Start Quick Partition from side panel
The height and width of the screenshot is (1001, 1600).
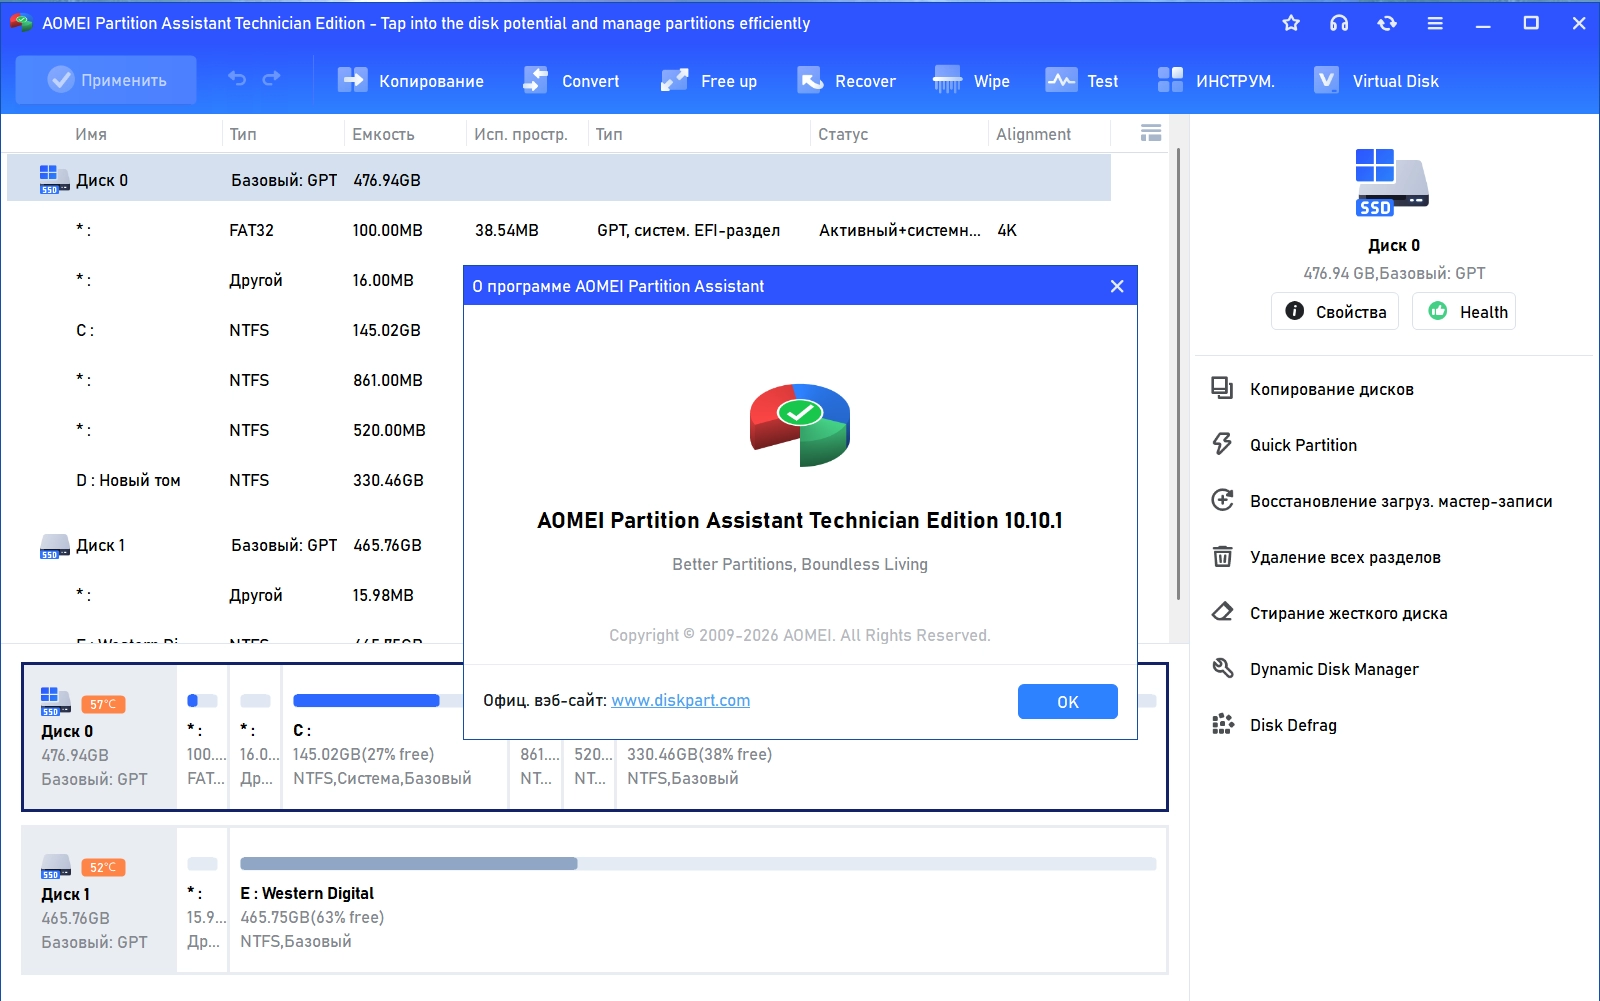(1285, 445)
